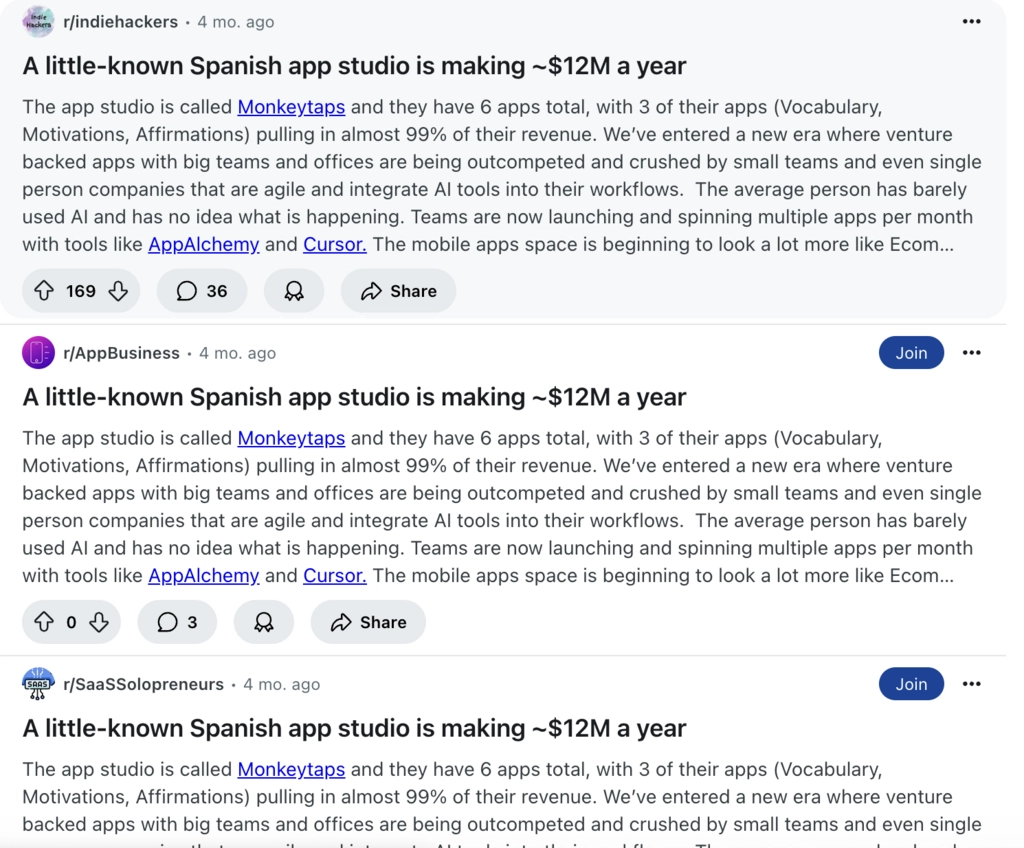Image resolution: width=1024 pixels, height=848 pixels.
Task: Open the Monkeytaps link in r/indiehackers post
Action: pyautogui.click(x=291, y=106)
